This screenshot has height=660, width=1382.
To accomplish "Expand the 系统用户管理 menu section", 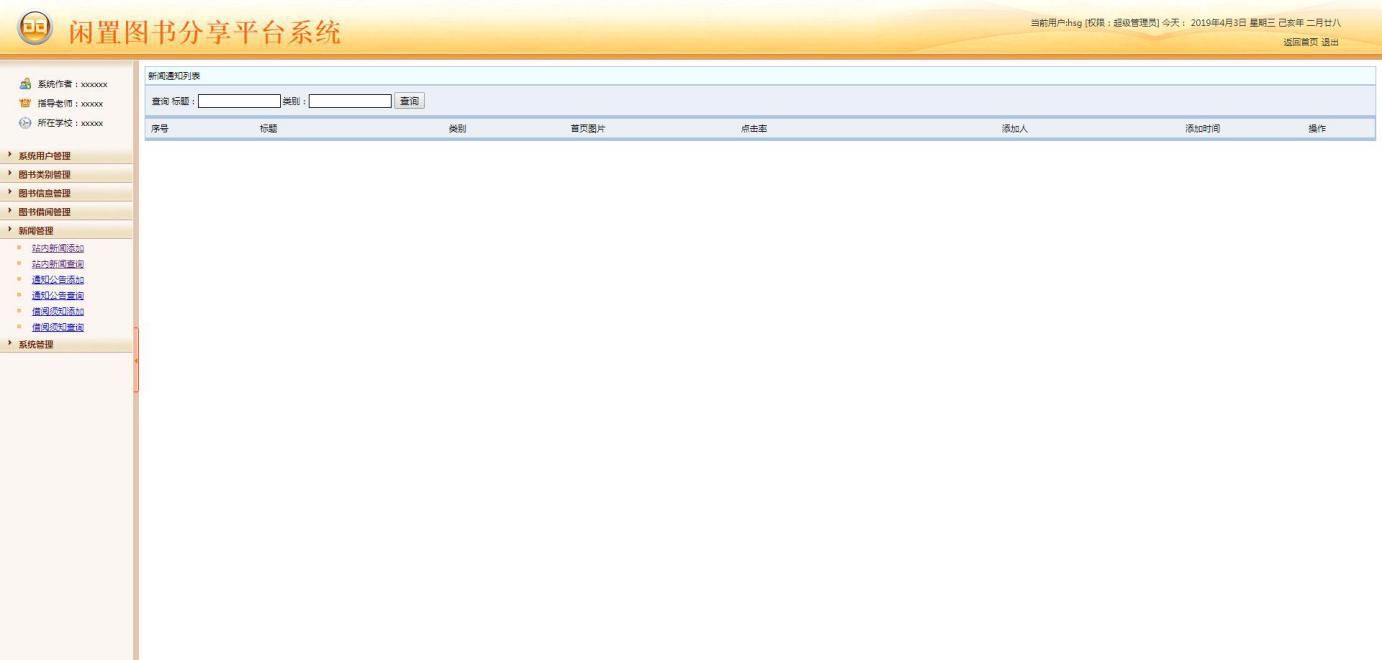I will click(x=66, y=156).
